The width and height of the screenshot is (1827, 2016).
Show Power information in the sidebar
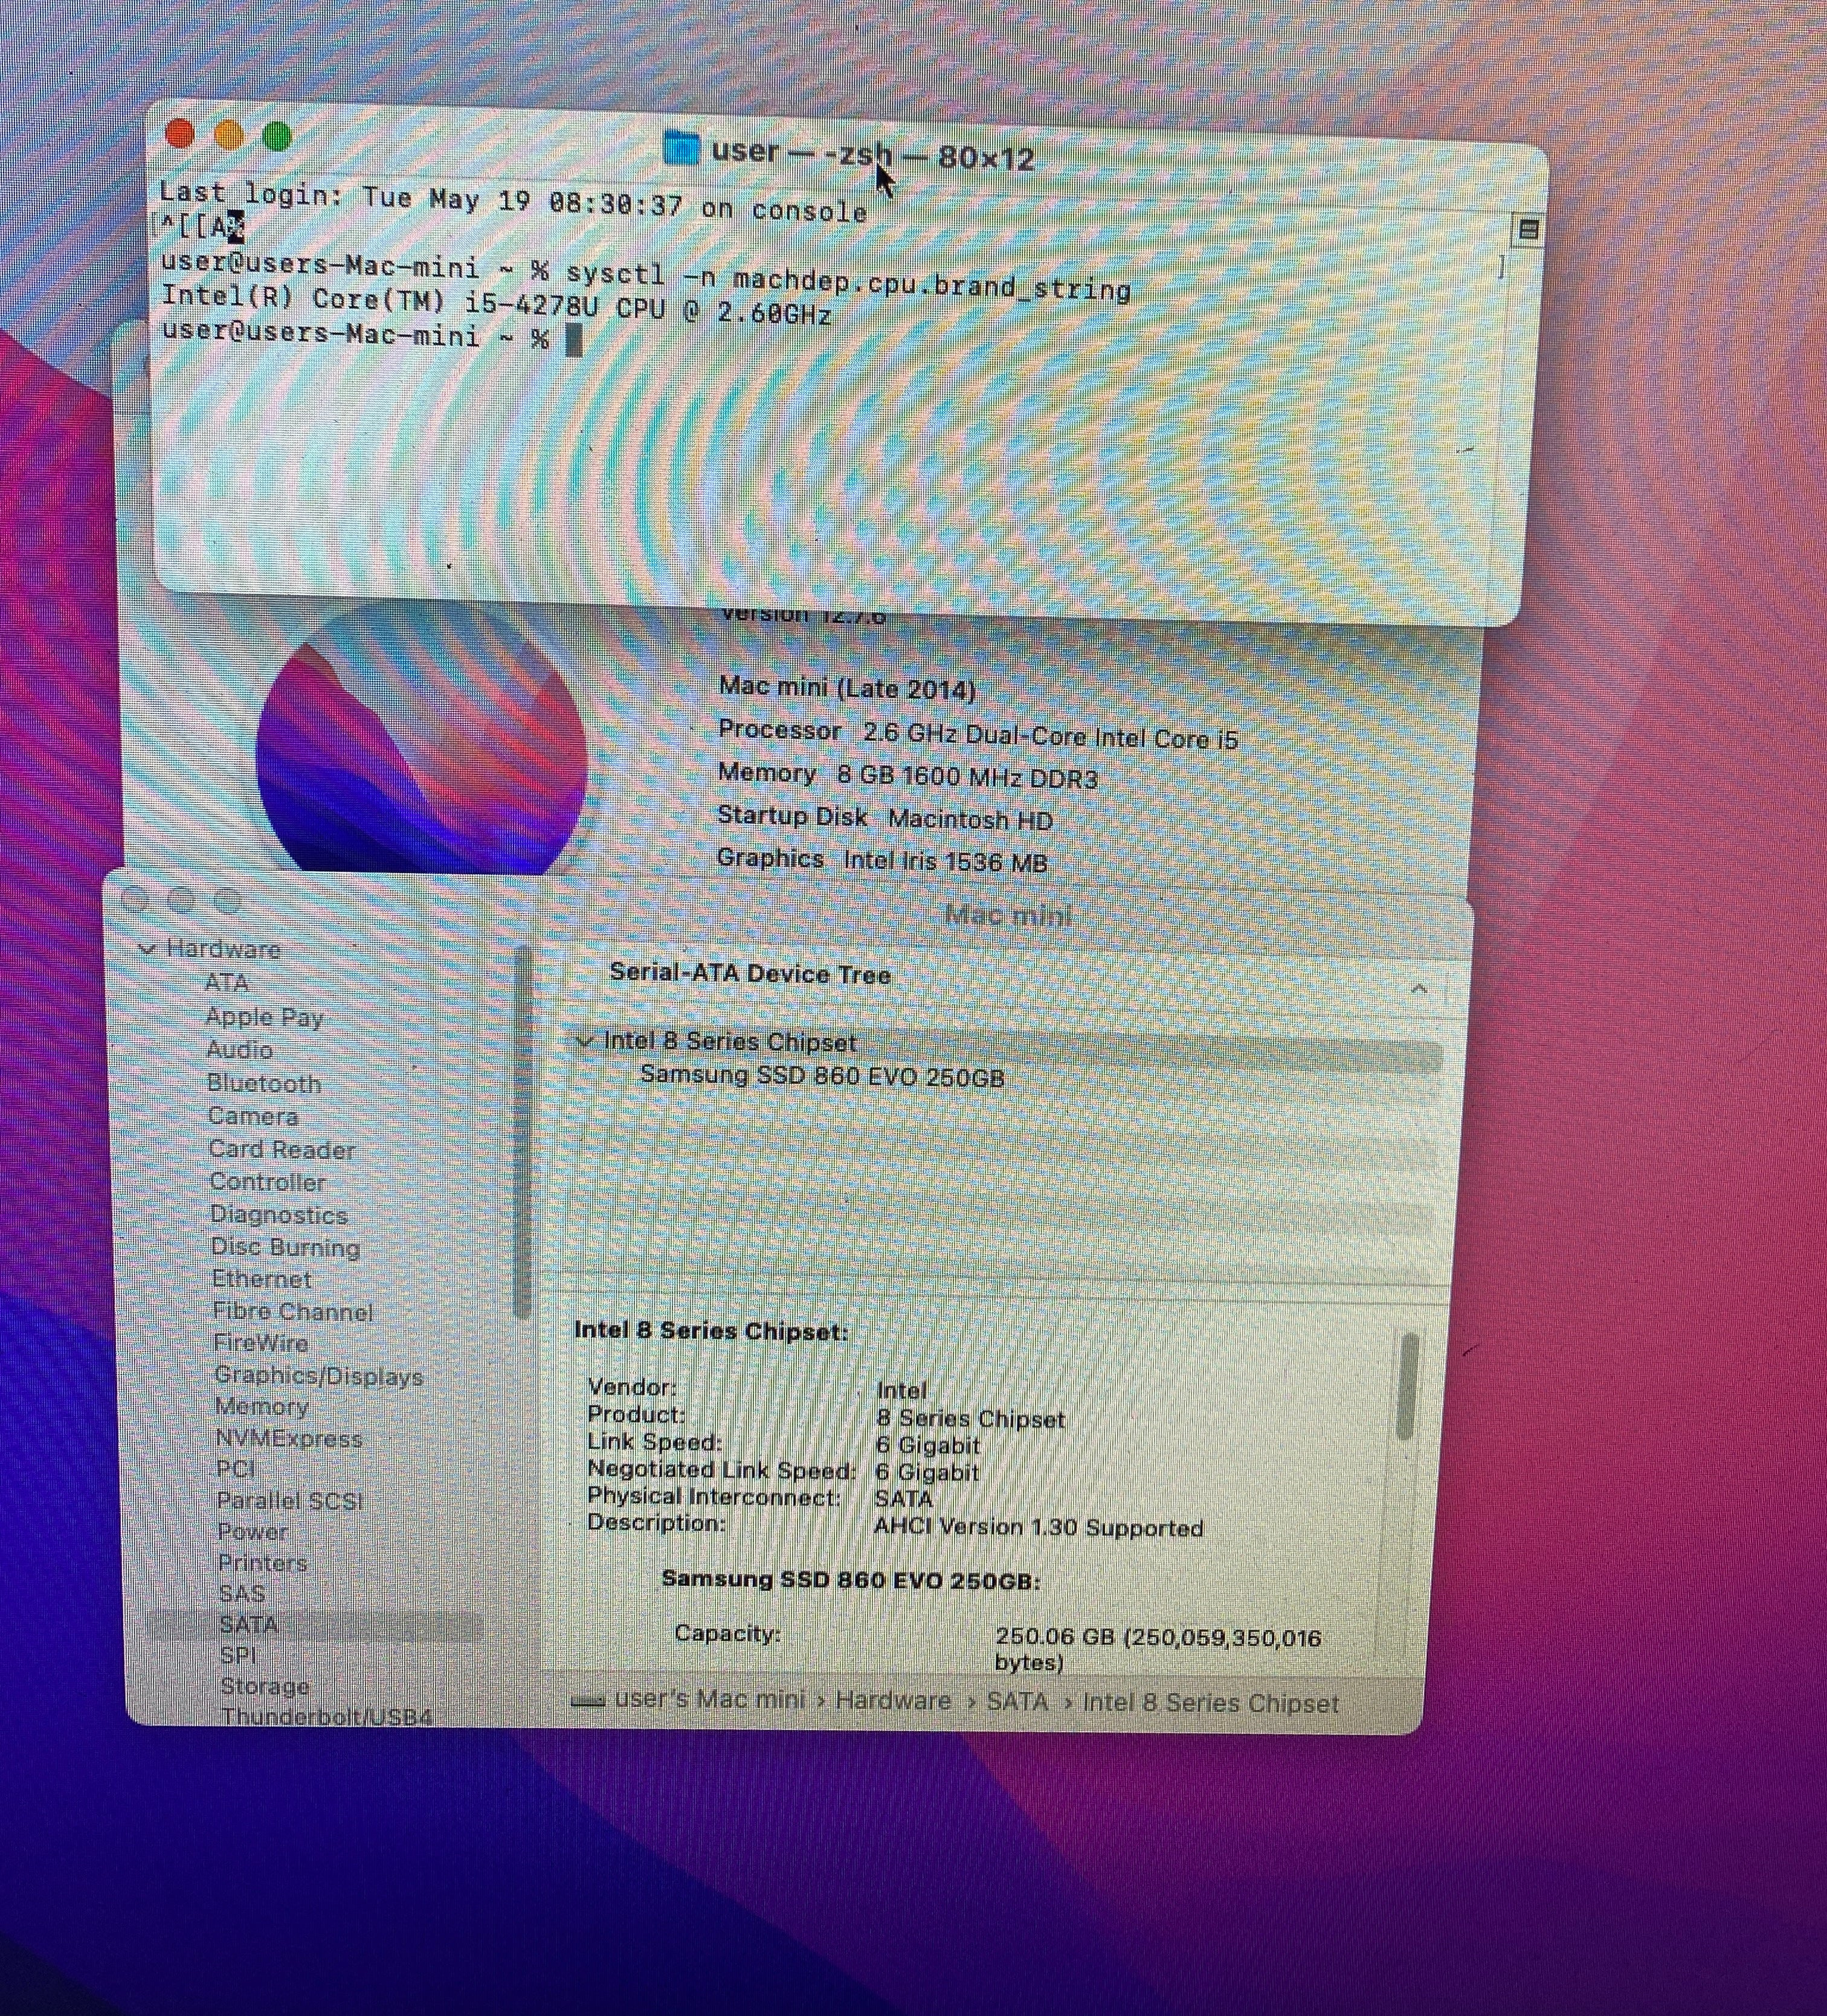pos(253,1532)
